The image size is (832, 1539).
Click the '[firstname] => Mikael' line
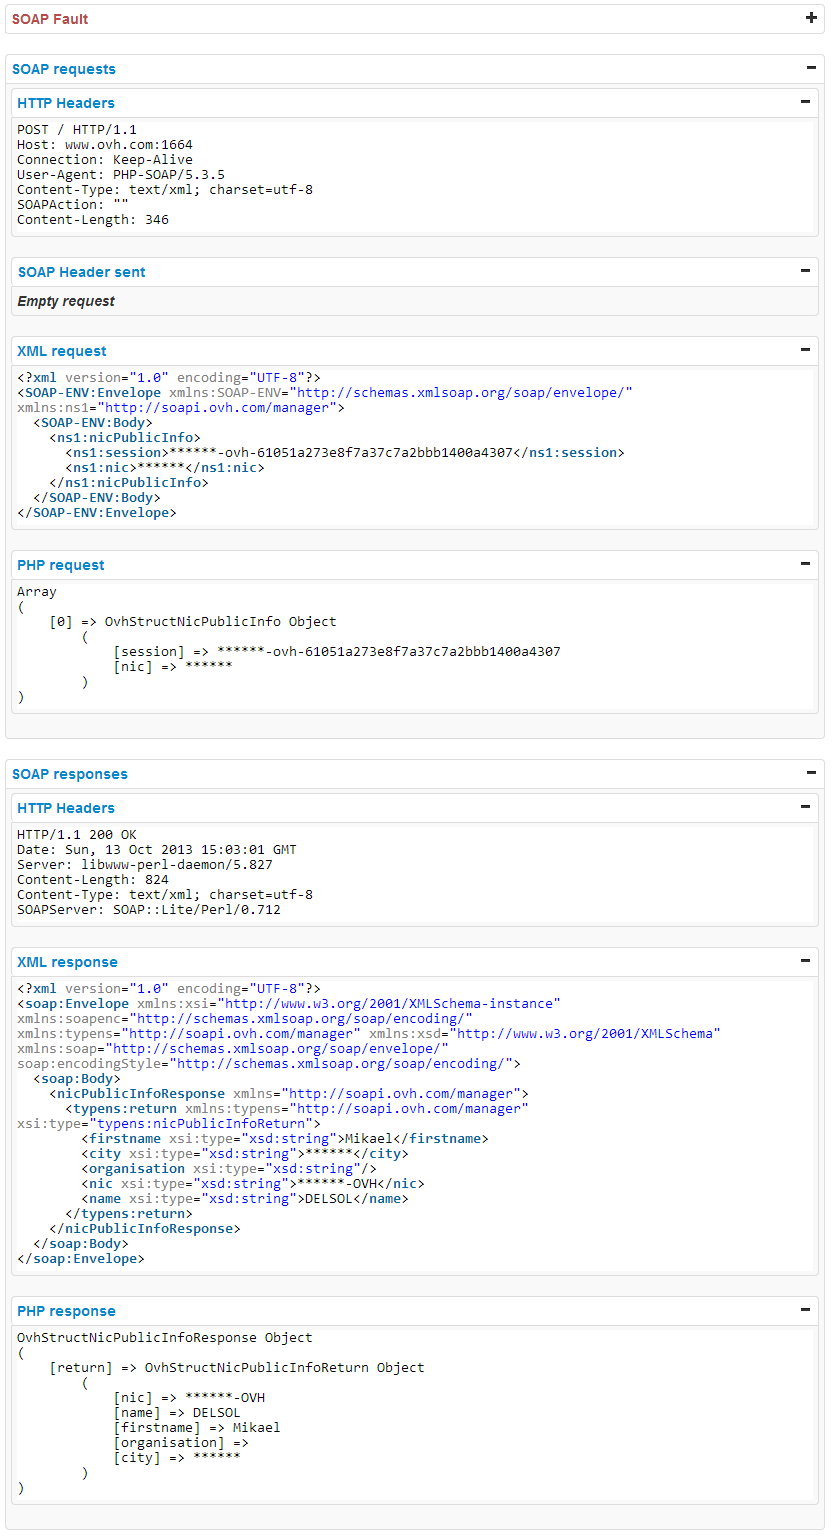pos(197,1428)
